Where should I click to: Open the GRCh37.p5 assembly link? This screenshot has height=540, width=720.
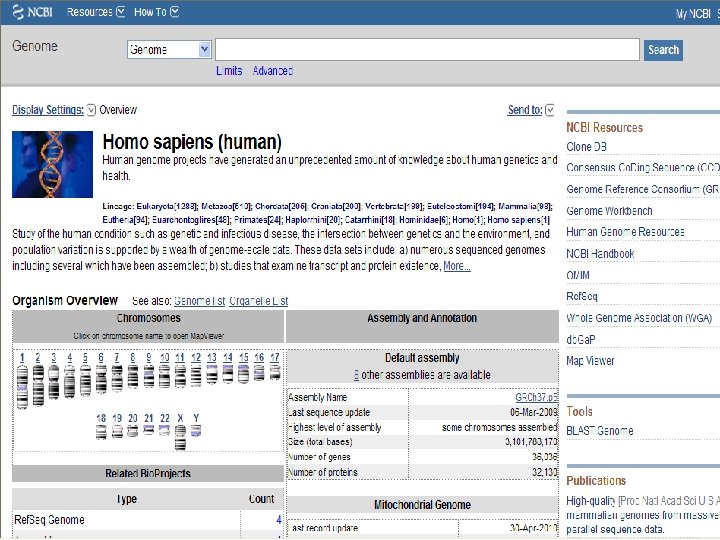pos(536,397)
